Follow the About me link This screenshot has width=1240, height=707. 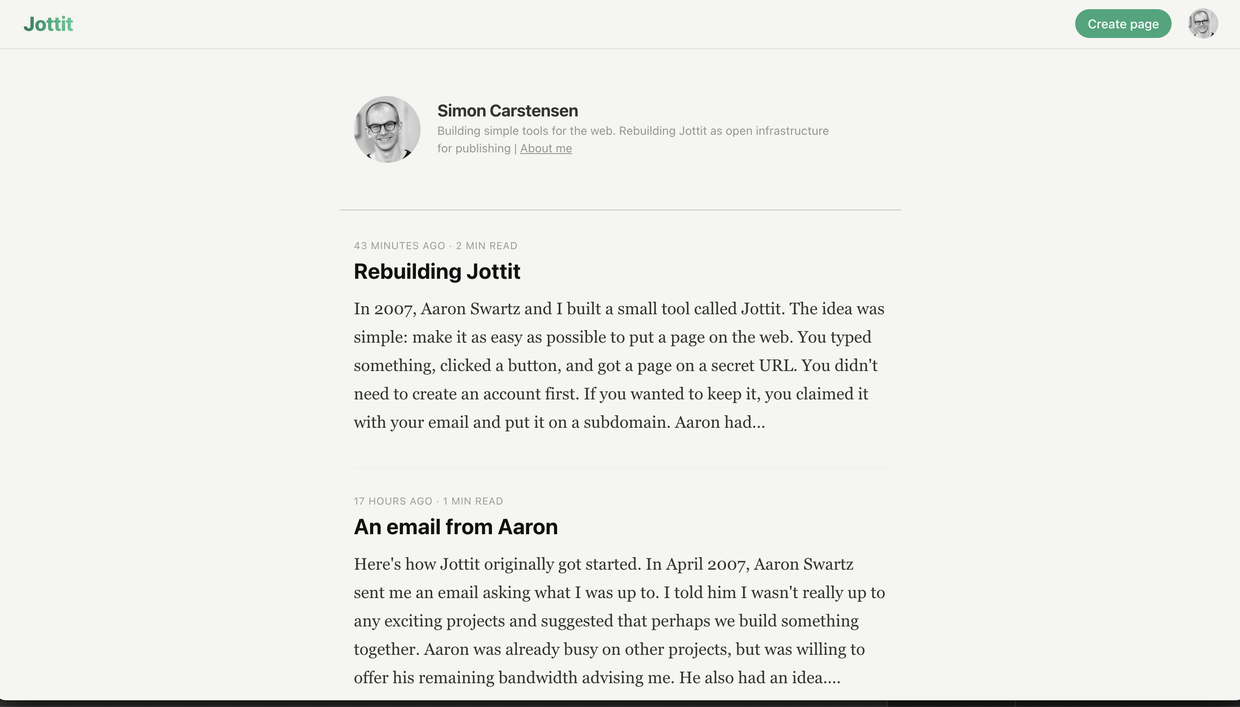(546, 149)
